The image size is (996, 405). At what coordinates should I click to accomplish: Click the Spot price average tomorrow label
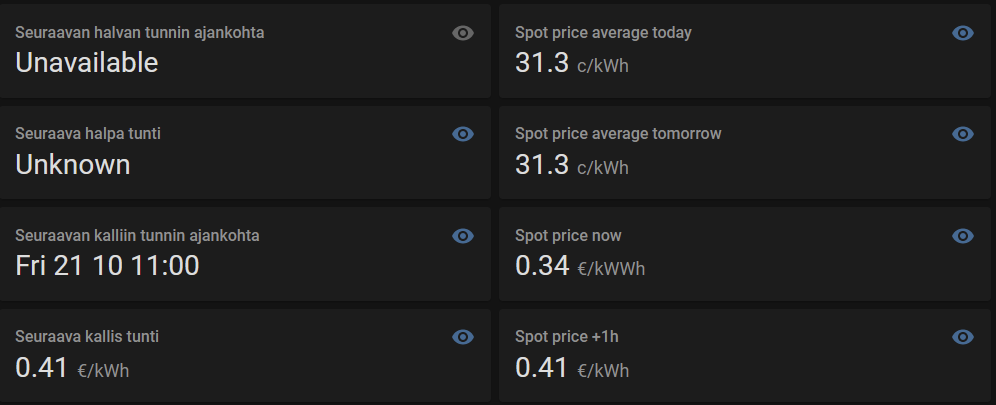click(x=618, y=134)
